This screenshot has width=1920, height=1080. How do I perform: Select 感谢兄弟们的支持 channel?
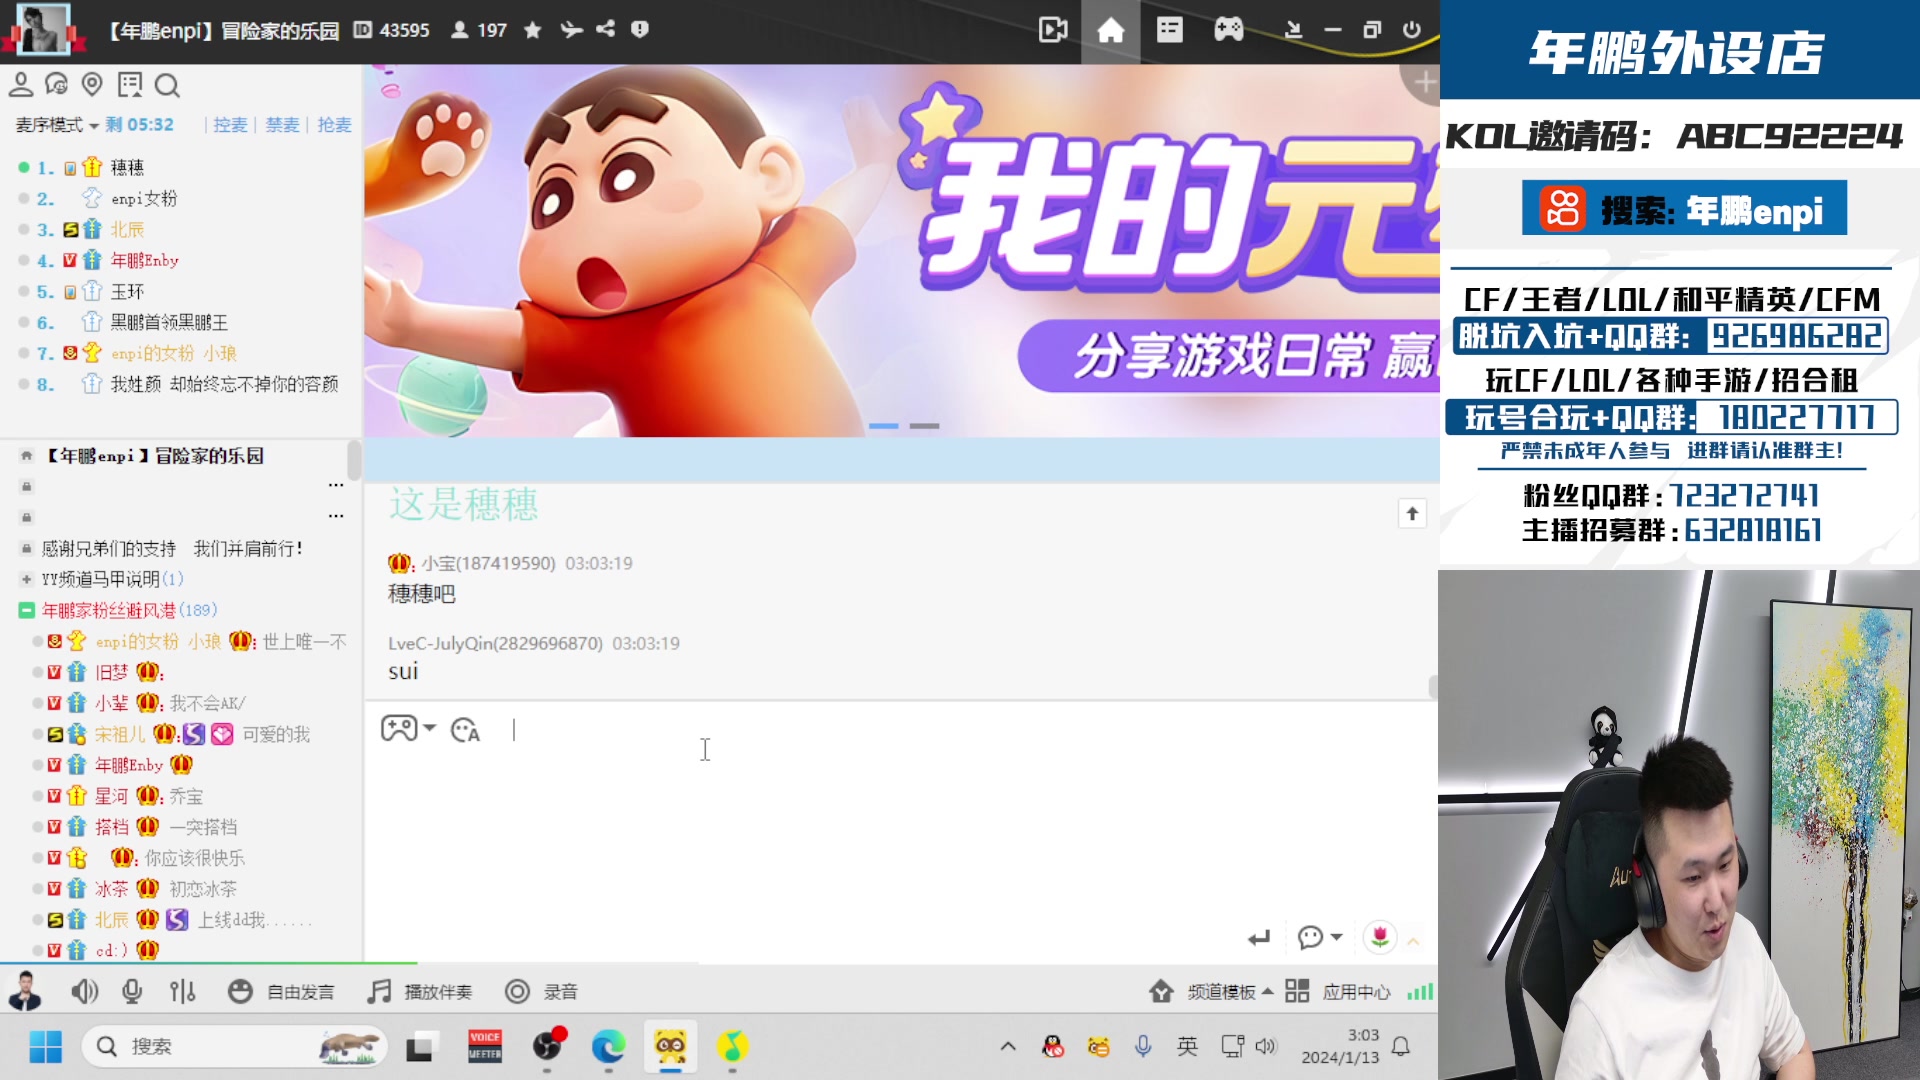[x=172, y=549]
